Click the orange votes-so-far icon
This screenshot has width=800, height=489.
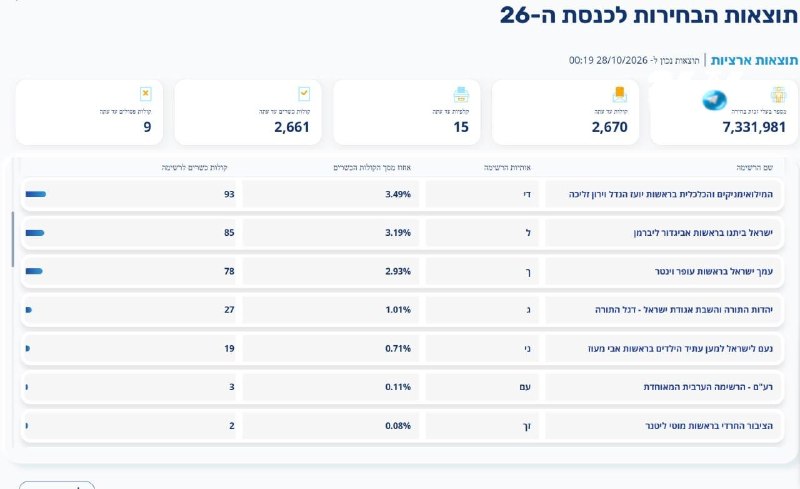coord(619,94)
